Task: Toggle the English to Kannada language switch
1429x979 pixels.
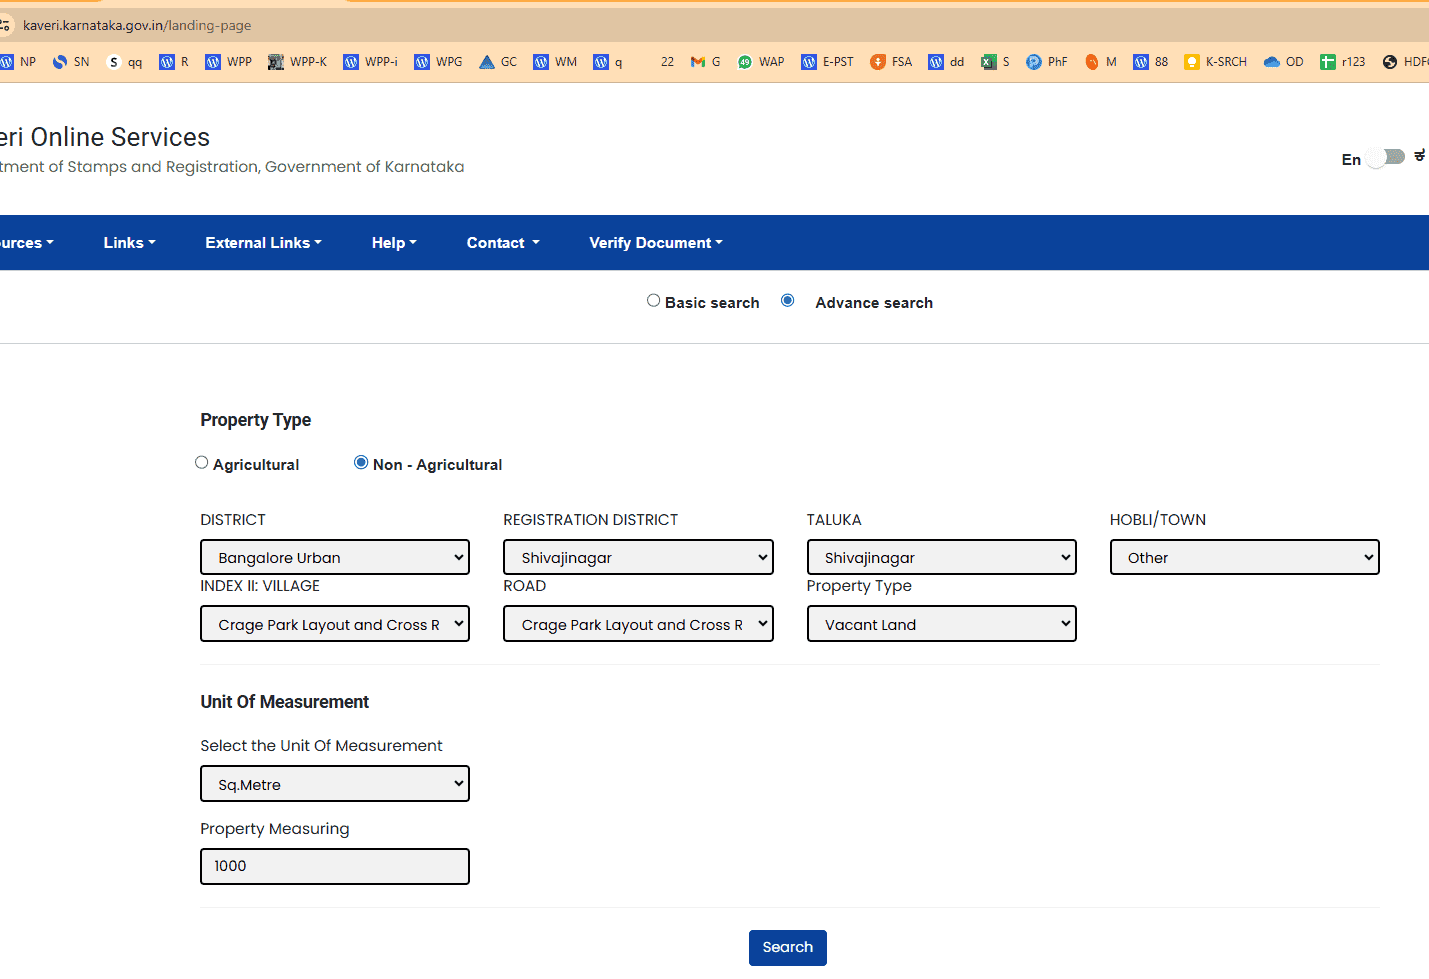Action: click(1385, 157)
